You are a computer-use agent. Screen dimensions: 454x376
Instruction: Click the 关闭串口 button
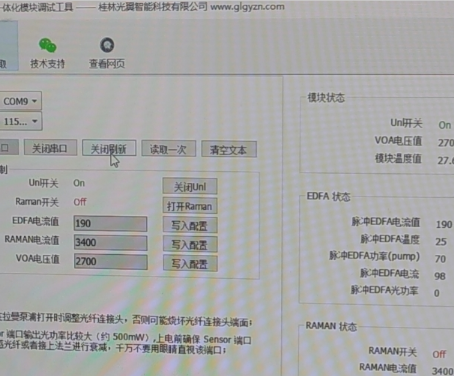50,148
